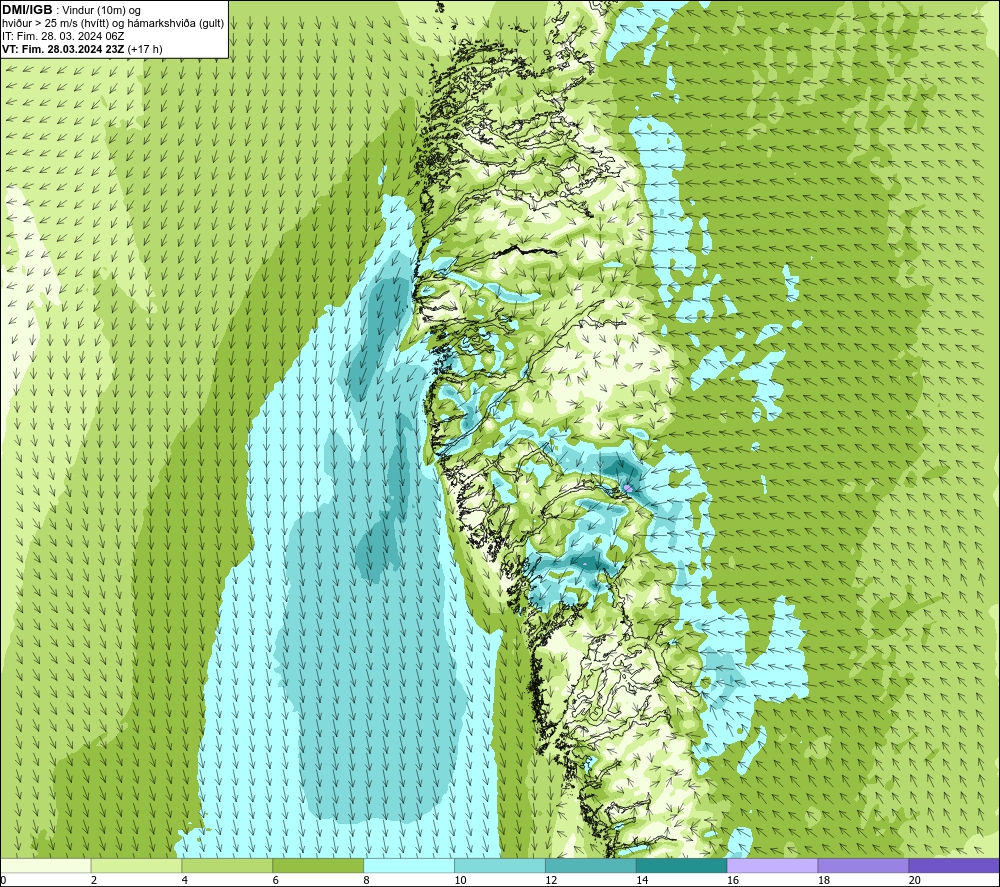1000x887 pixels.
Task: Click the 18–20 m/s medium purple swatch
Action: click(x=863, y=865)
